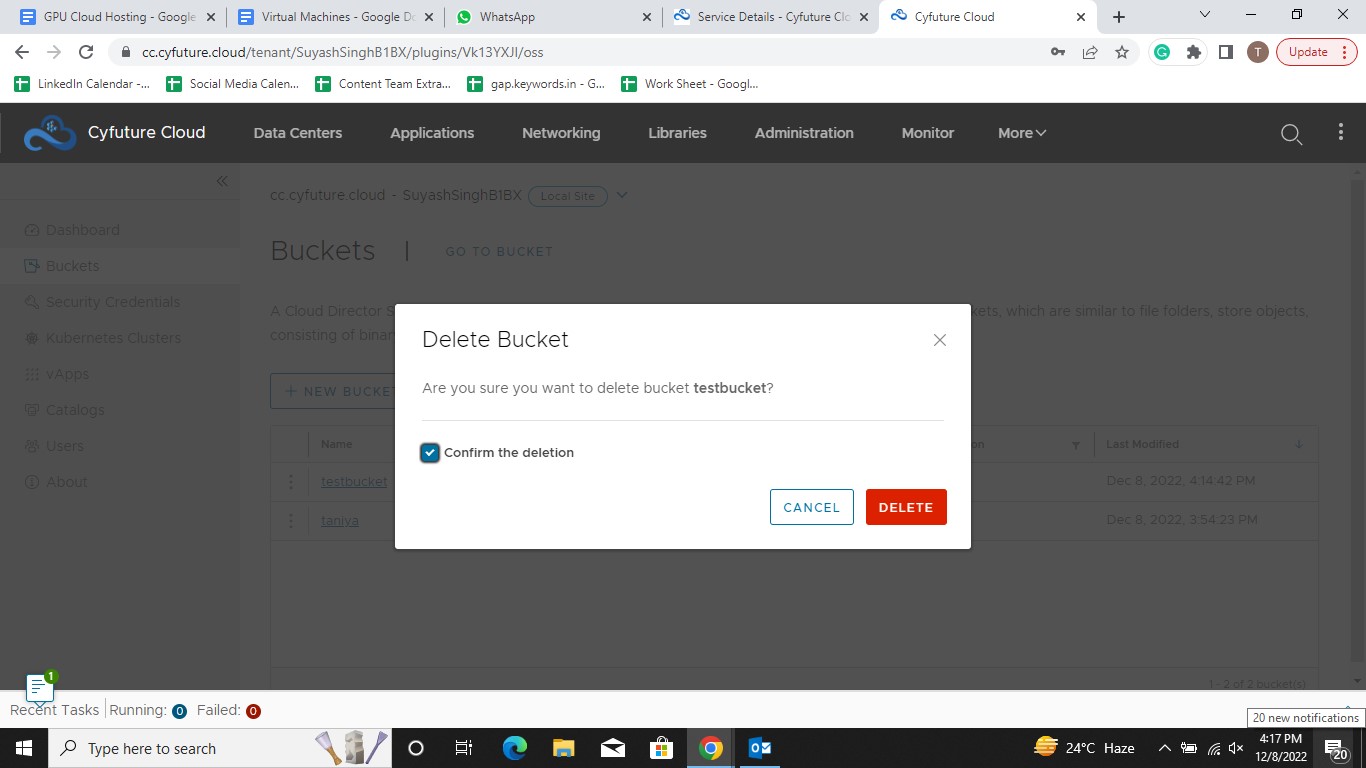Open Microsoft Edge from the taskbar
This screenshot has width=1366, height=768.
tap(515, 748)
